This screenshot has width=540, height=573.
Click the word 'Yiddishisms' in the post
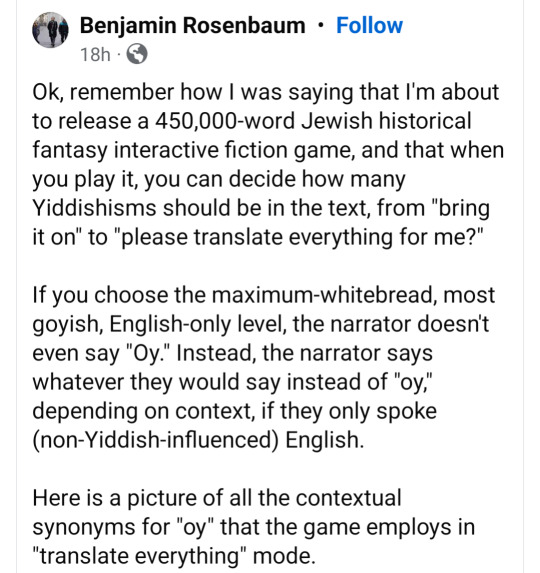[95, 208]
